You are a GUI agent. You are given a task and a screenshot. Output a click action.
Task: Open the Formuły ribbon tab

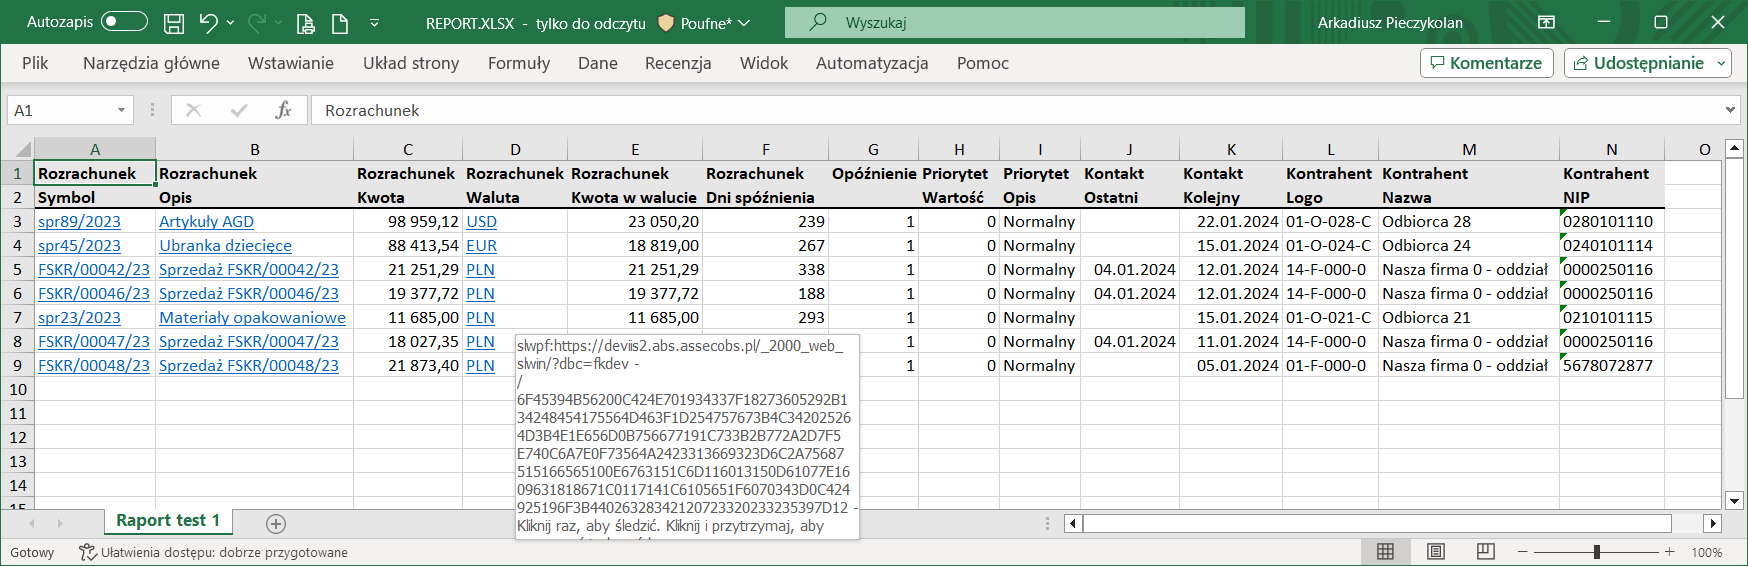pos(518,63)
